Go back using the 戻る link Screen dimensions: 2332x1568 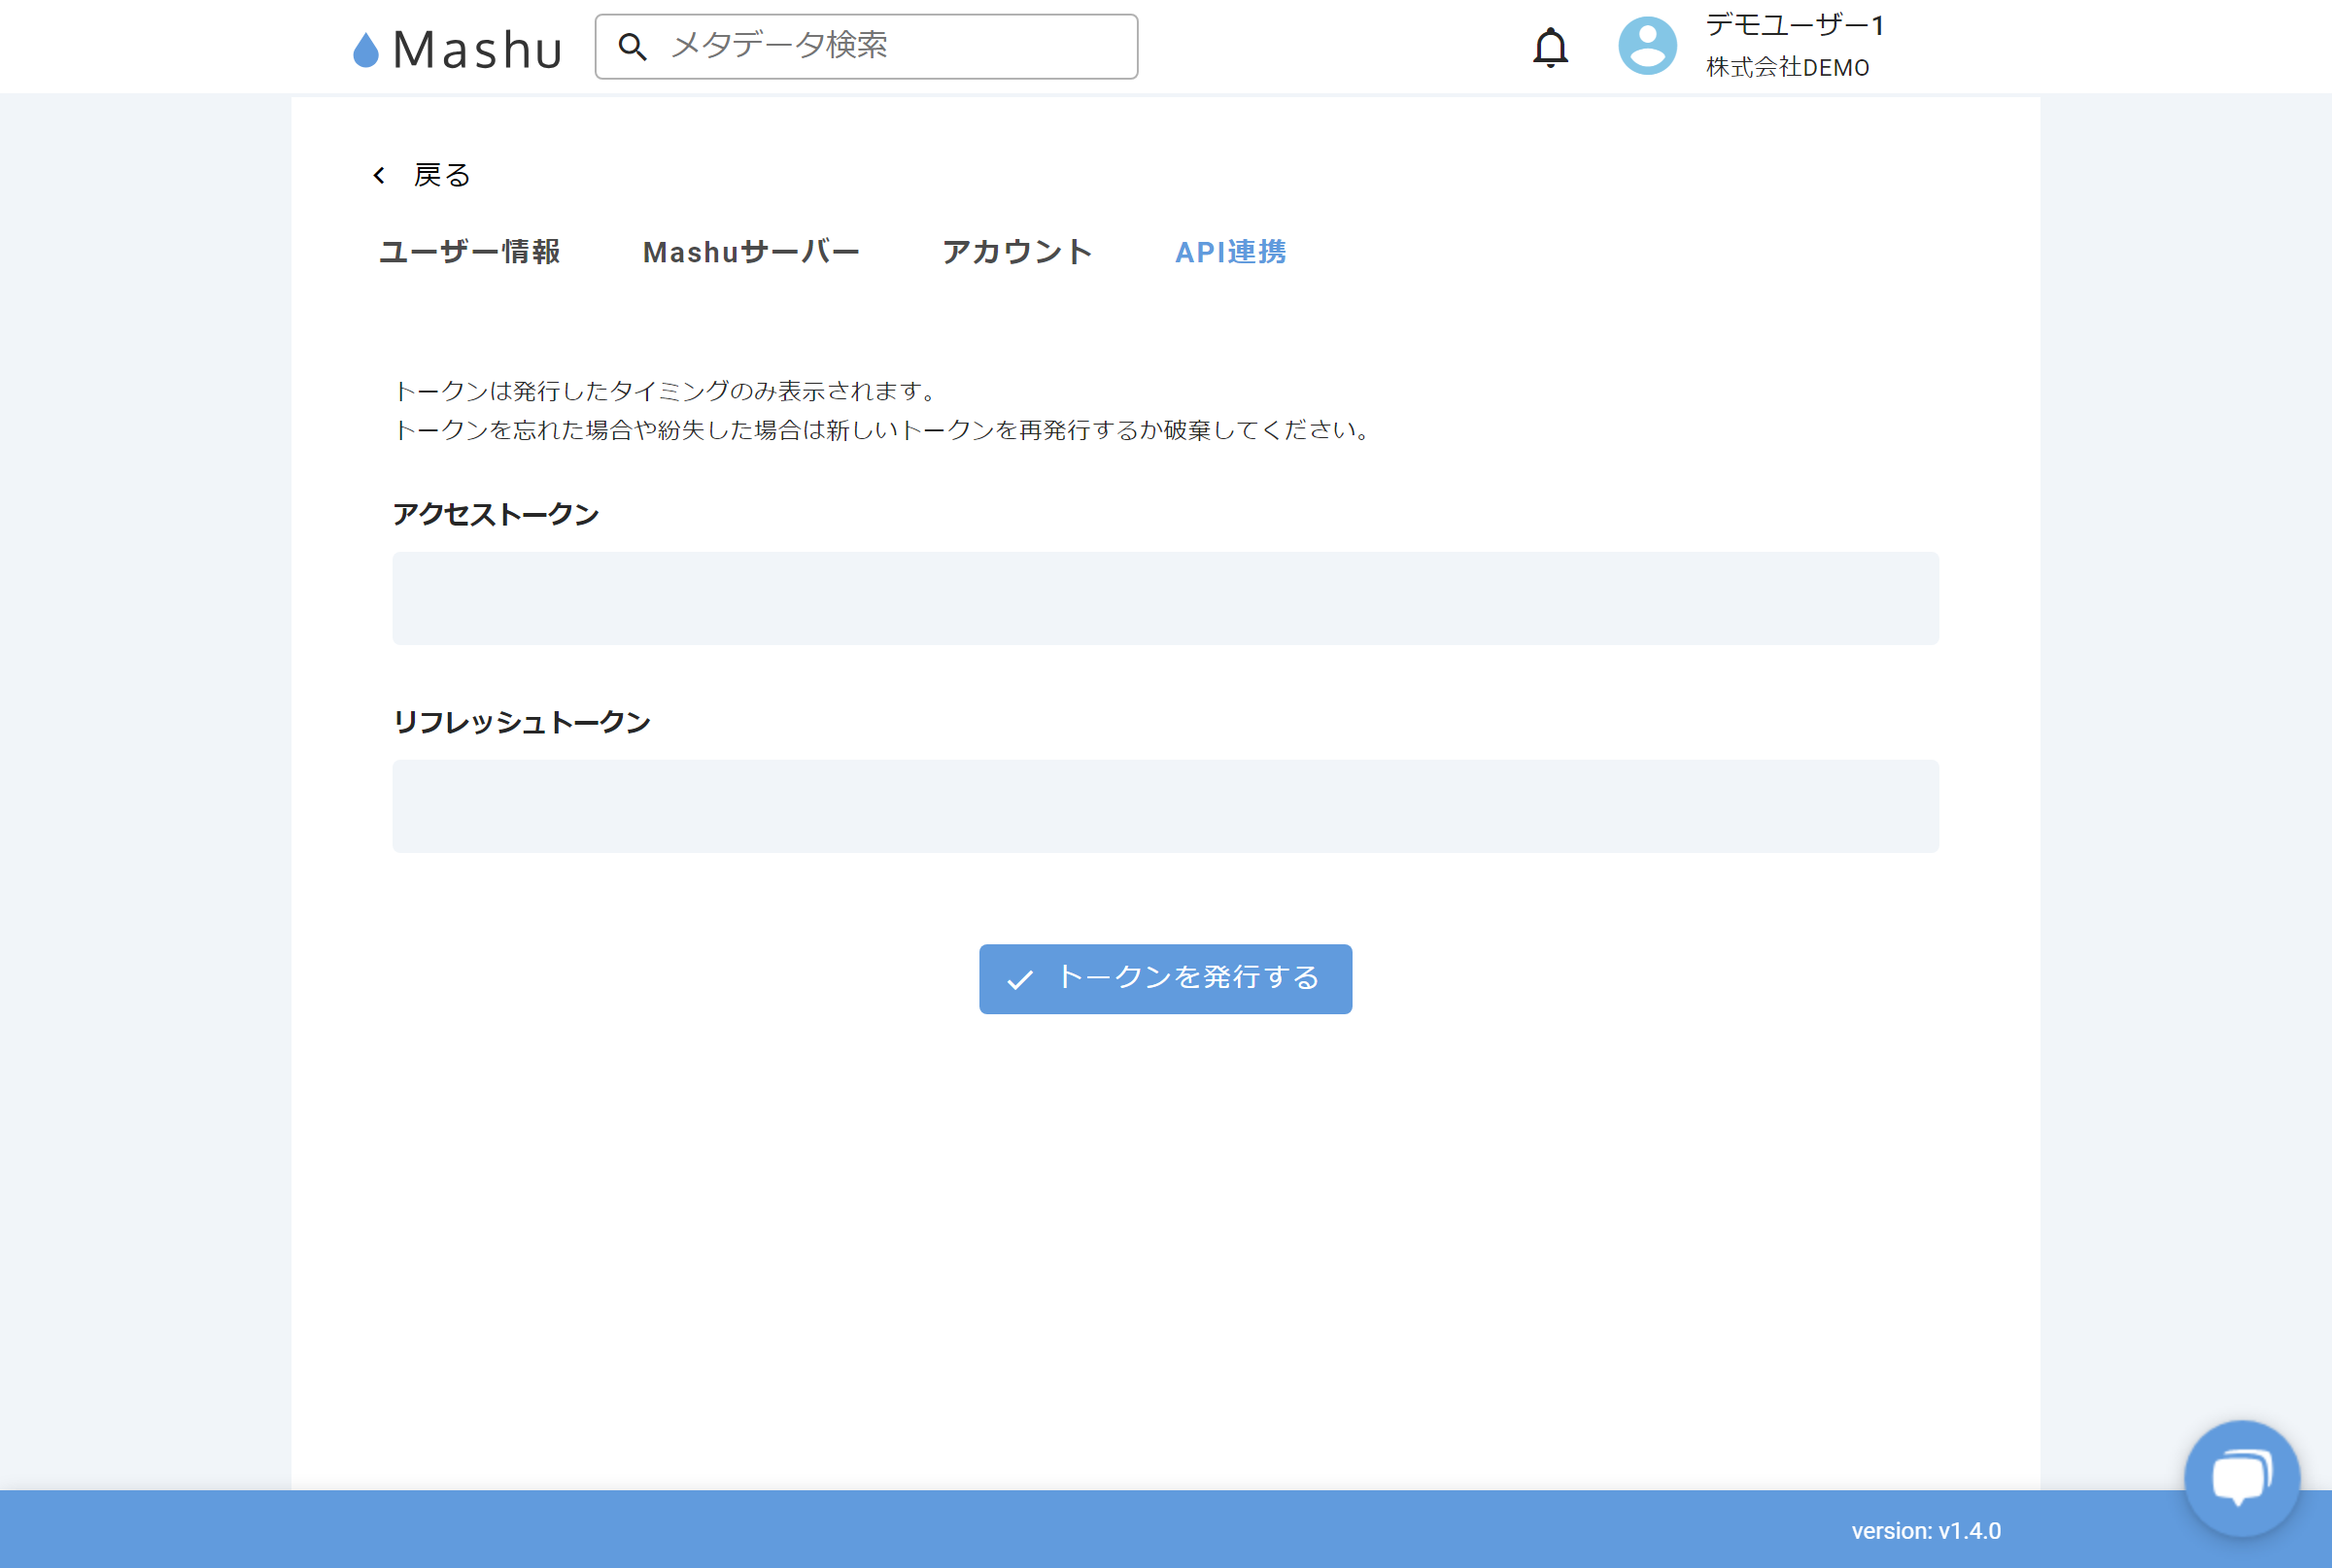441,176
